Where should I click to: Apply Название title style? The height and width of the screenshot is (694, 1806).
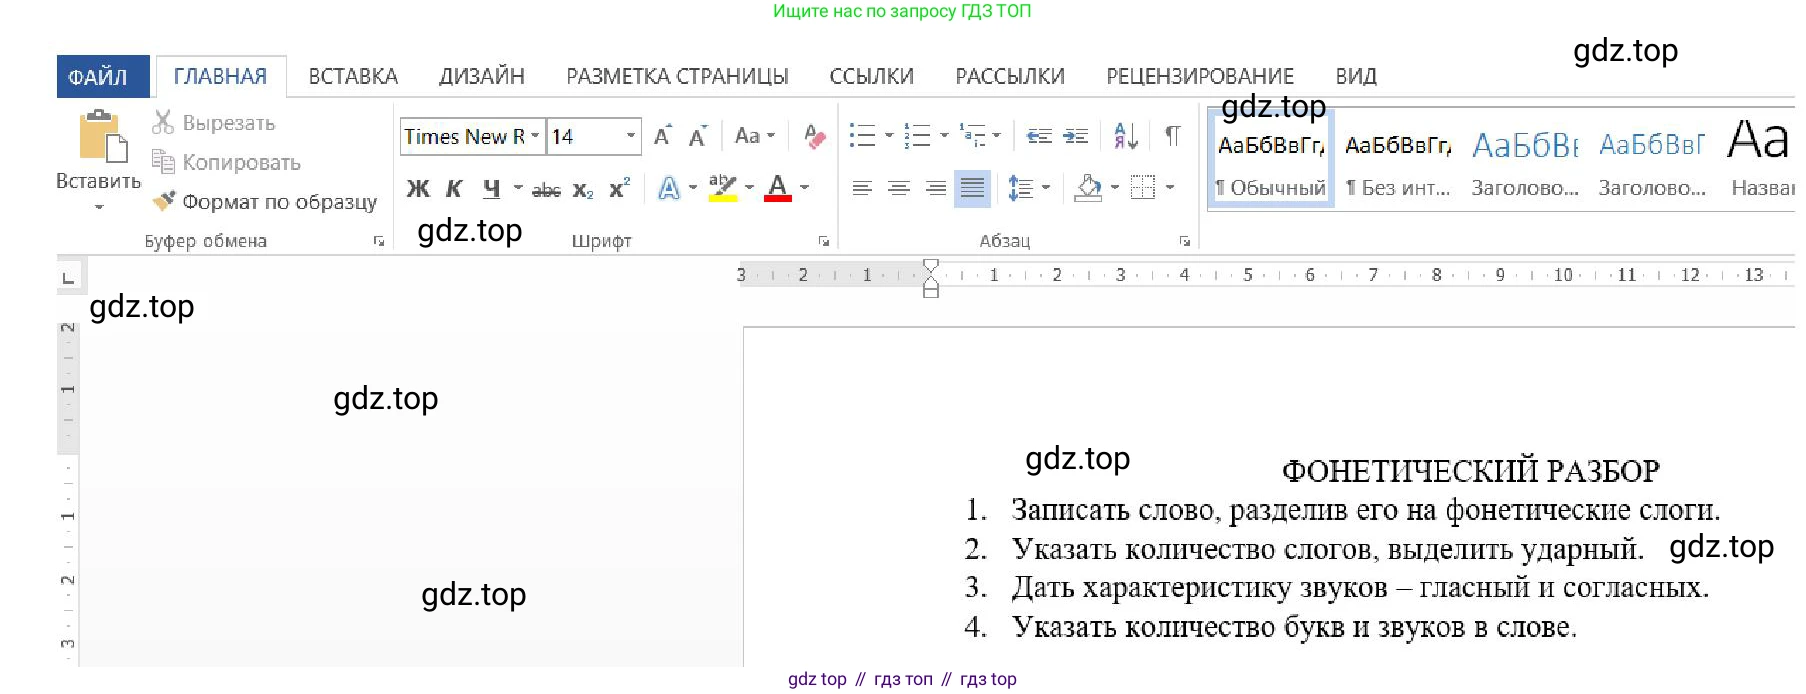coord(1759,160)
